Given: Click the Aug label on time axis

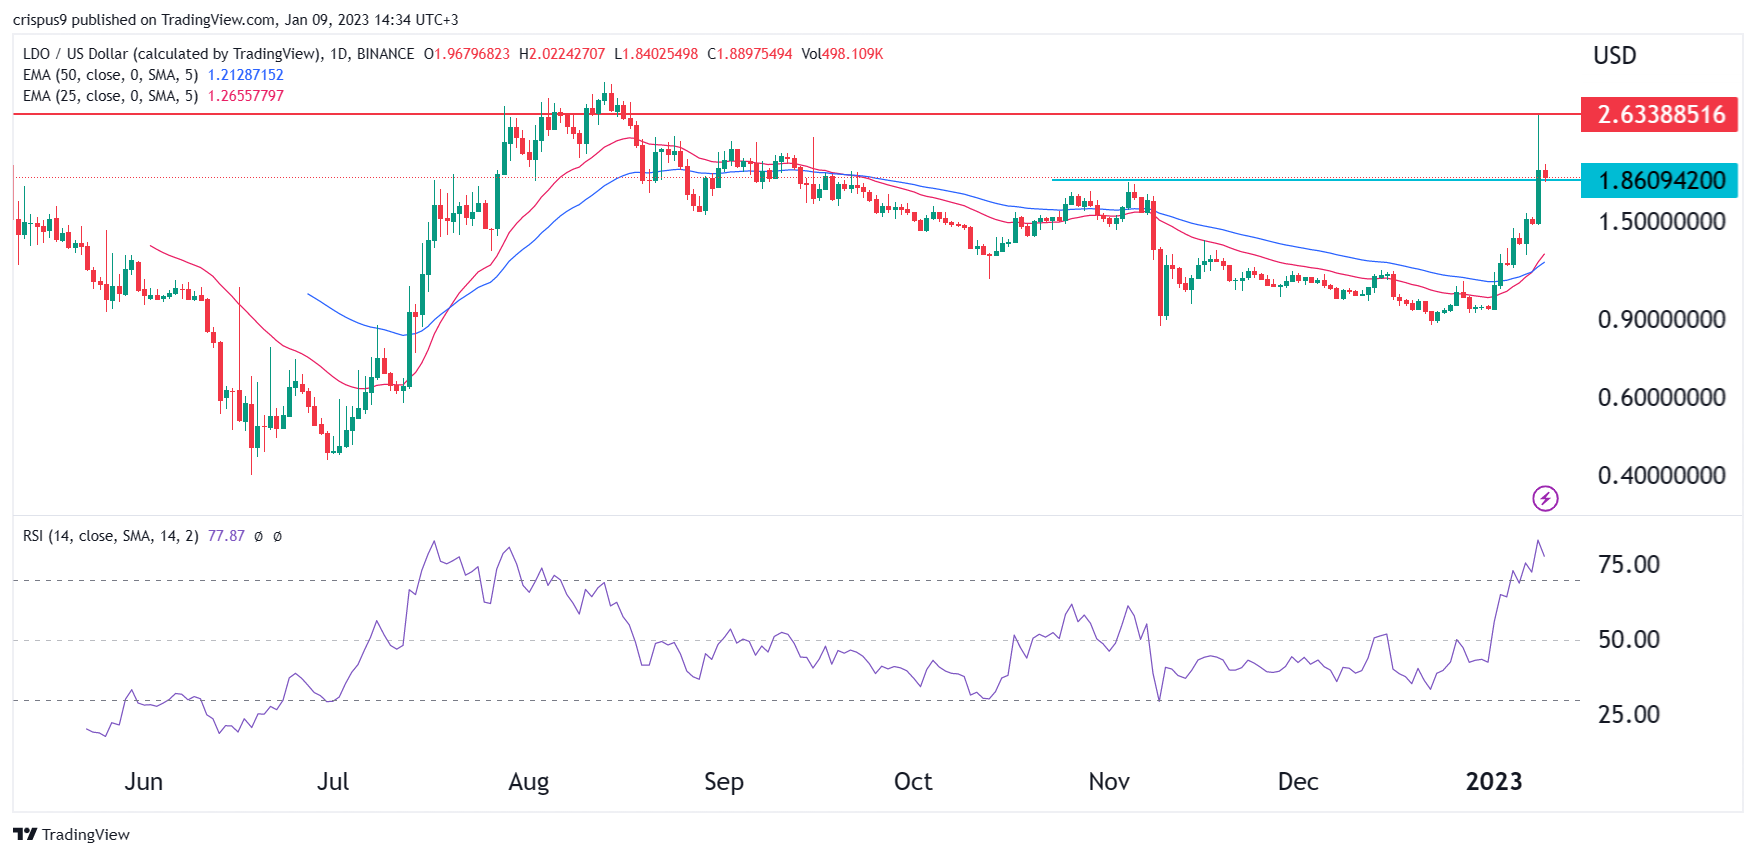Looking at the screenshot, I should 528,782.
